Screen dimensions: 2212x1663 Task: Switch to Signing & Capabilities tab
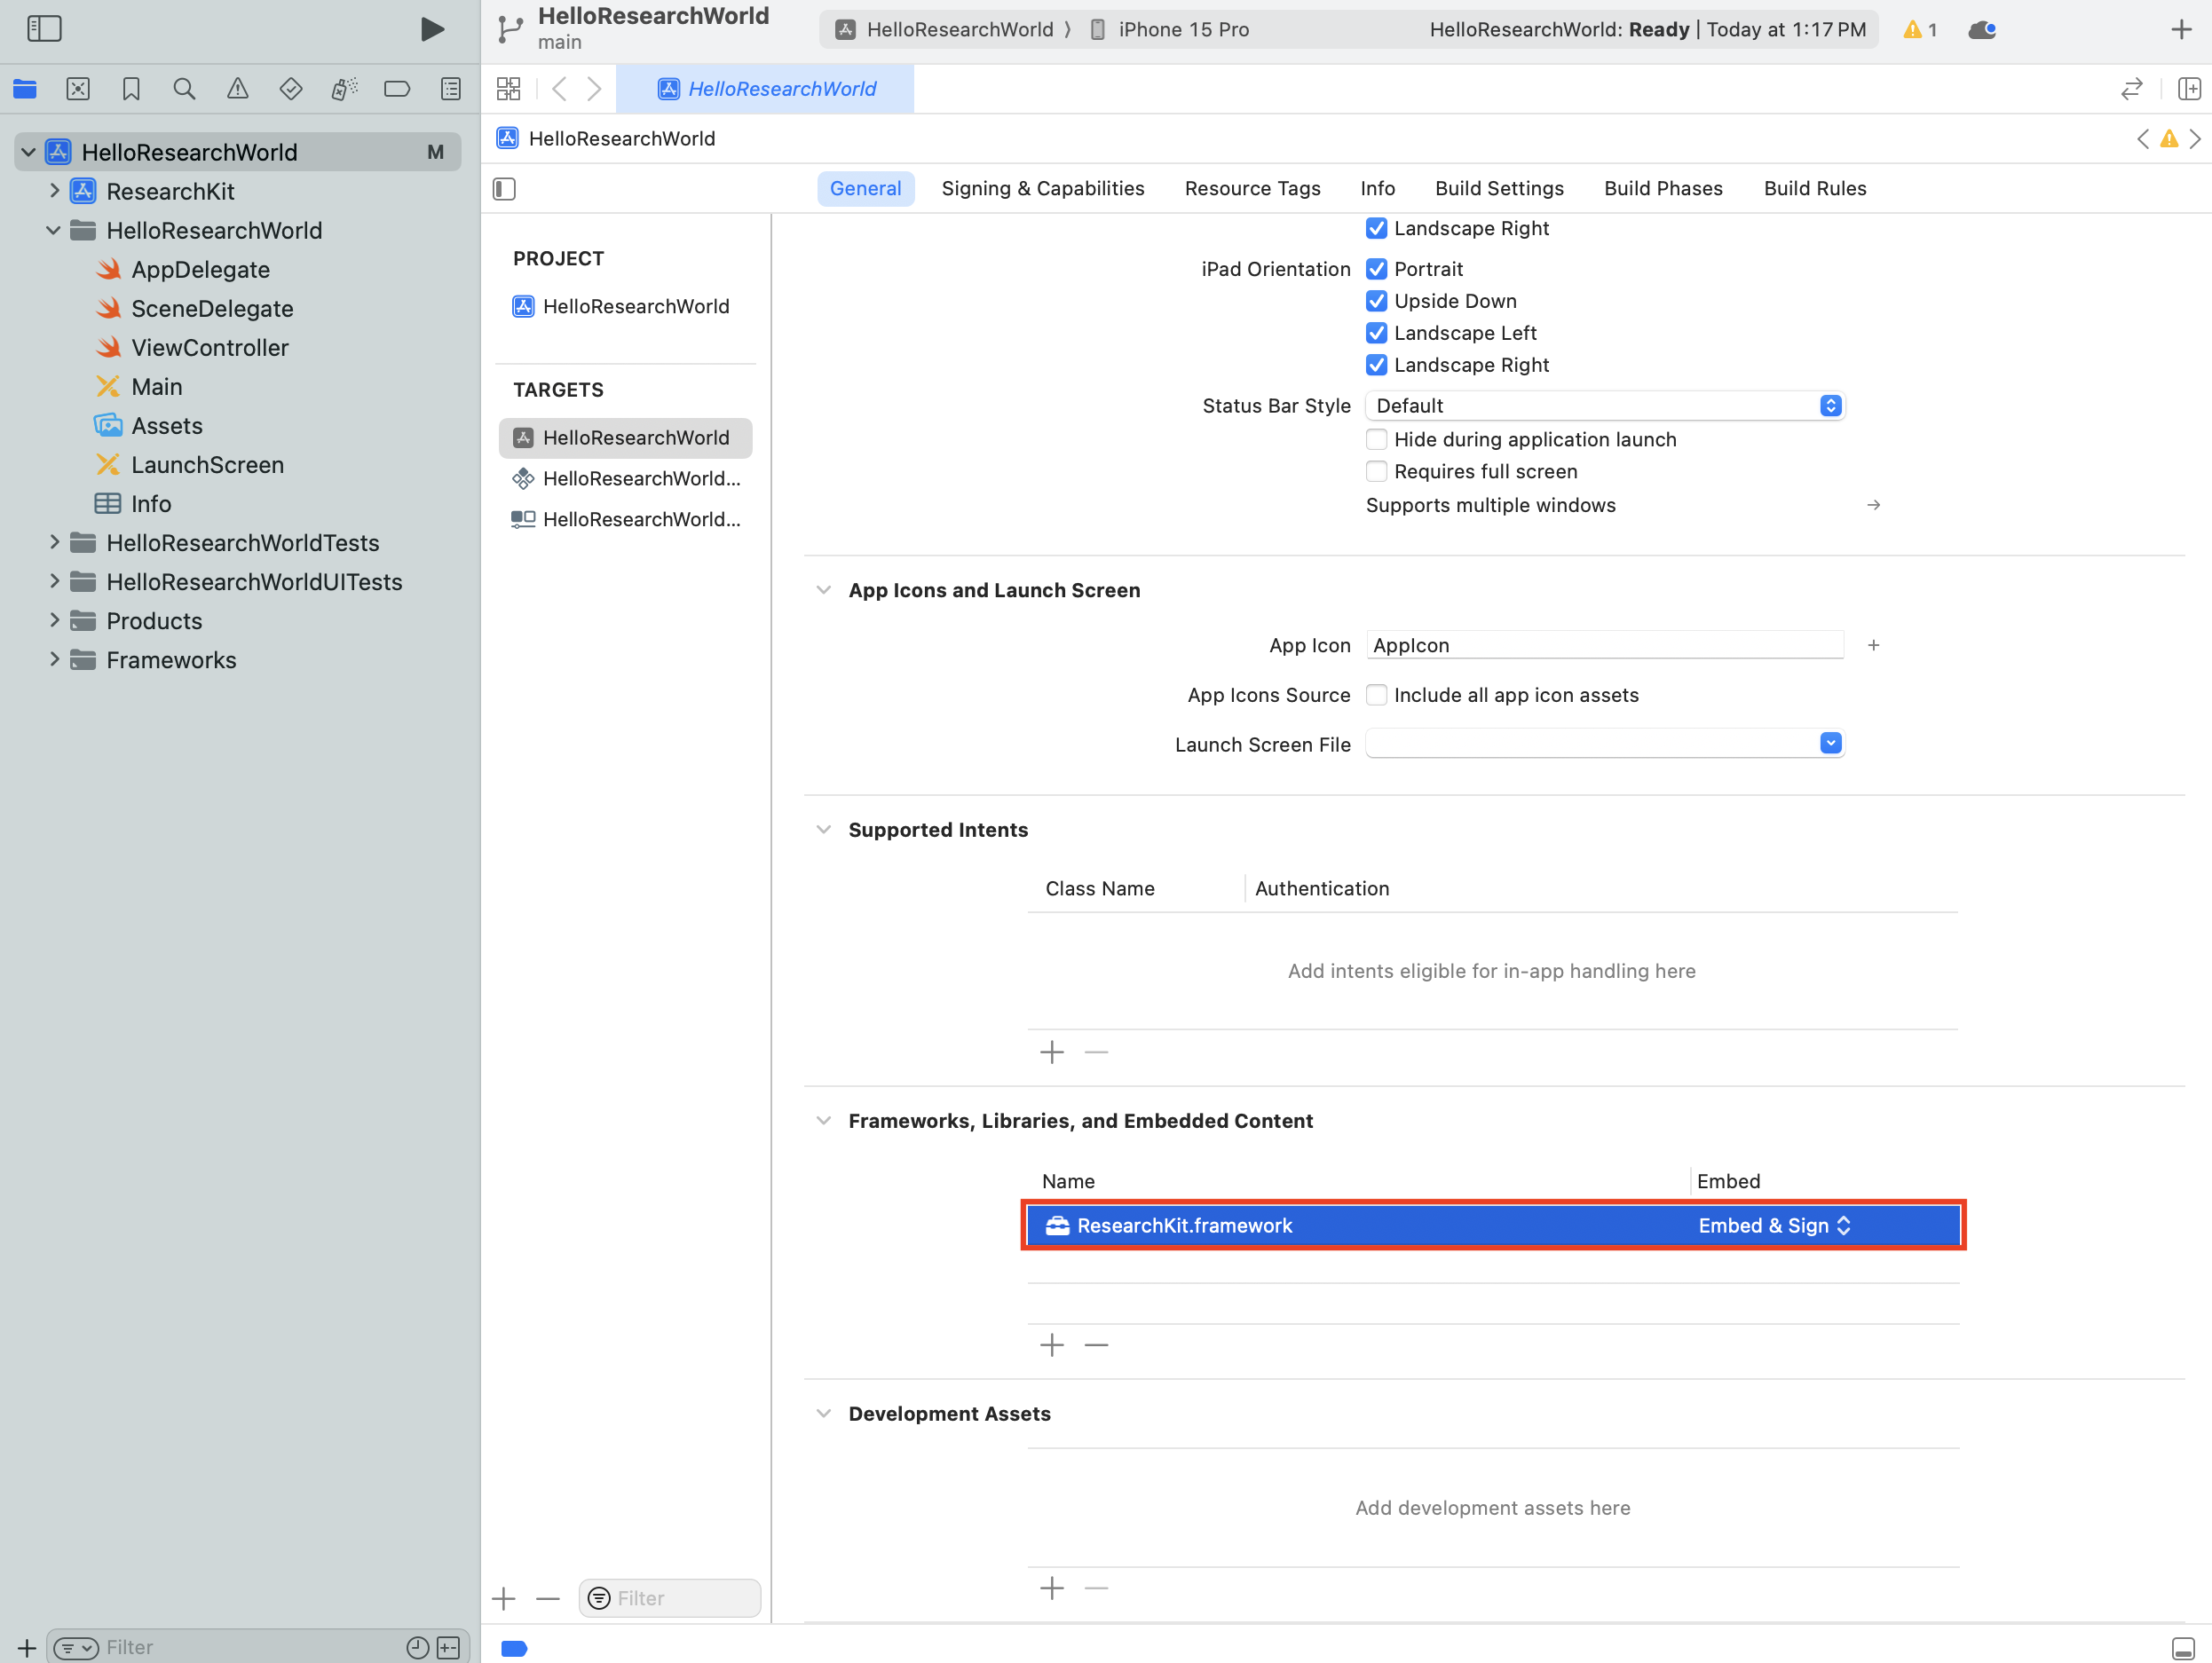pyautogui.click(x=1042, y=188)
